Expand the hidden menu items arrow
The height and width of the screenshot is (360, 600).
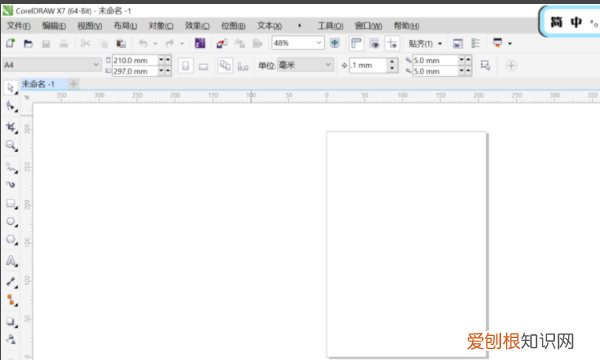click(300, 26)
